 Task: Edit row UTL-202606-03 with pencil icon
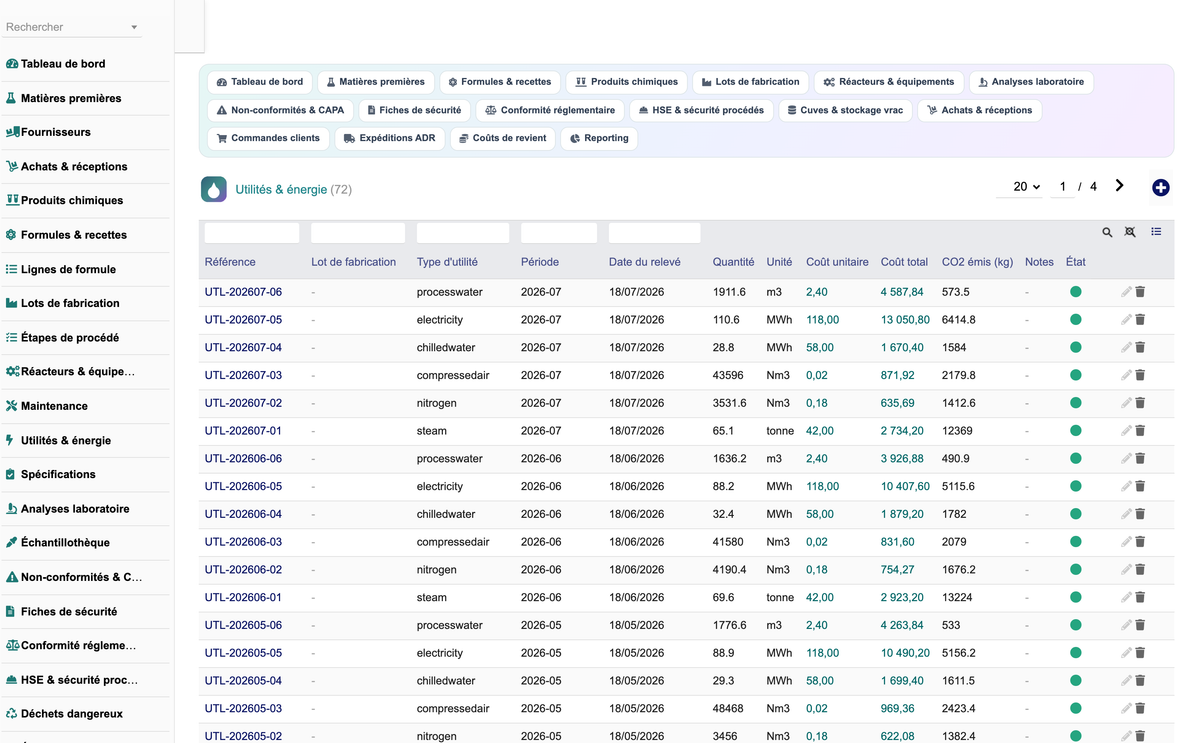(1126, 542)
